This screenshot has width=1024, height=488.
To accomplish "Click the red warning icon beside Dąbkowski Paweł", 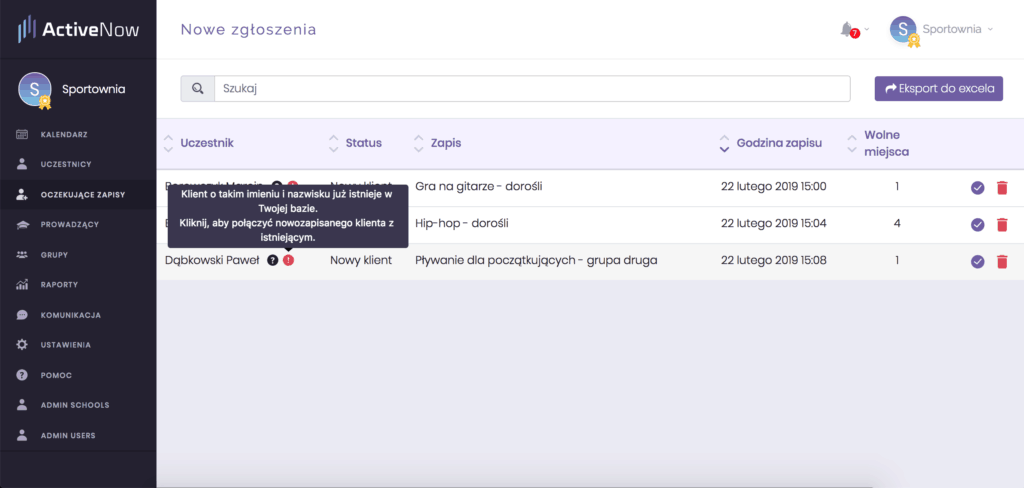I will [289, 260].
